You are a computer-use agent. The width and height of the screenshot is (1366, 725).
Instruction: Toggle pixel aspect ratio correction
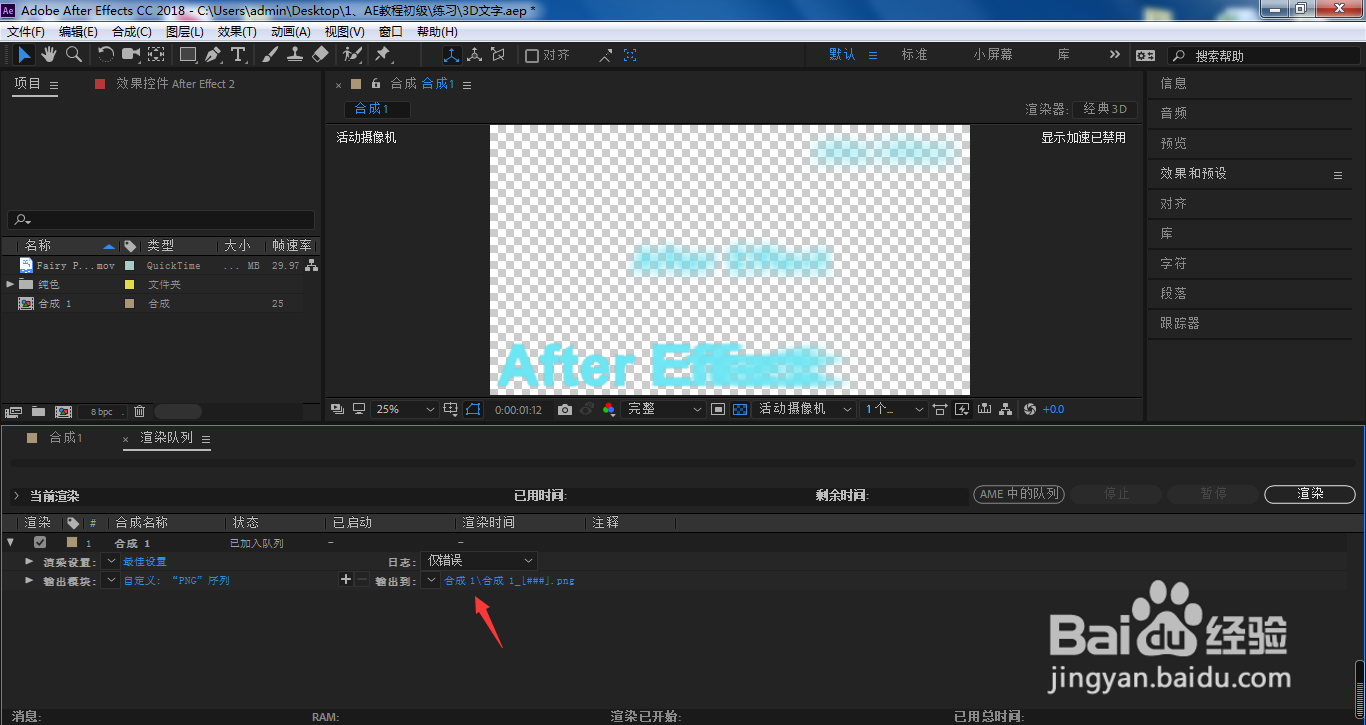[940, 409]
